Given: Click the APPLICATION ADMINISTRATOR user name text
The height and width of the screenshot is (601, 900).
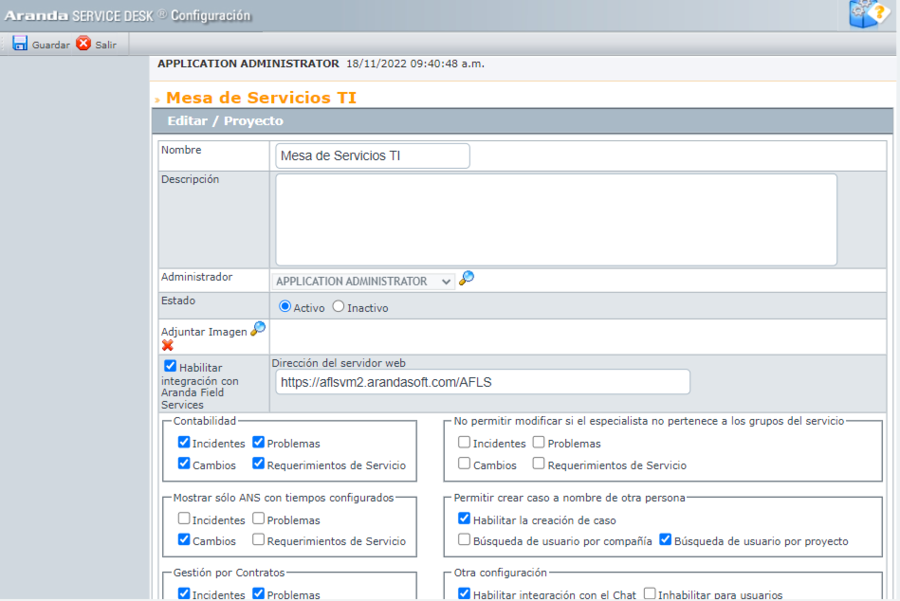Looking at the screenshot, I should click(x=248, y=64).
